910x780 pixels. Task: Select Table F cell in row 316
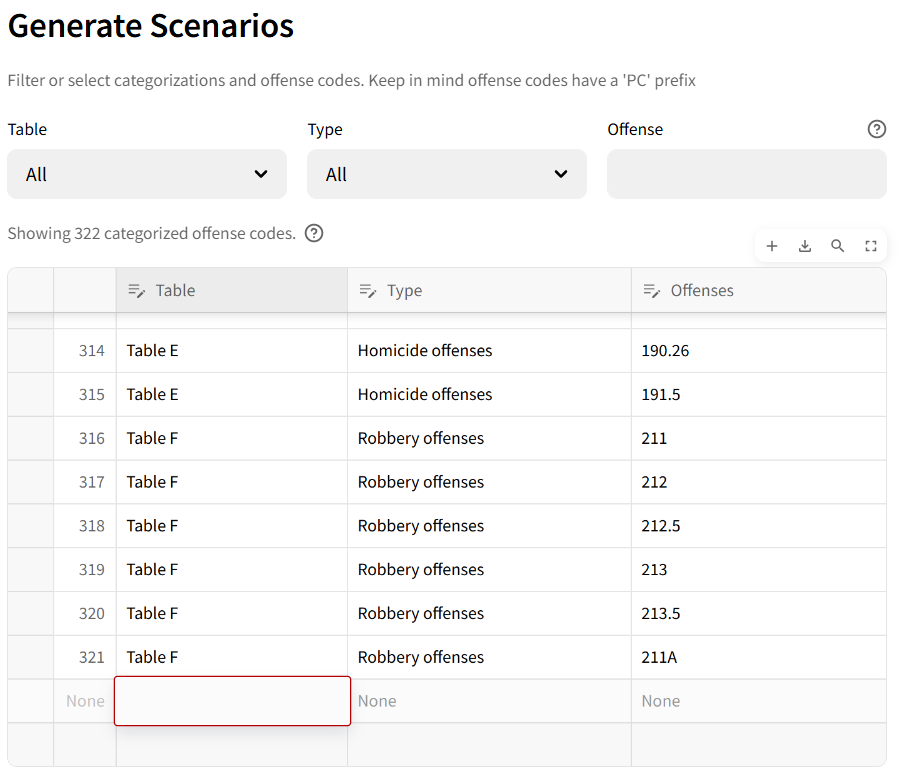(x=231, y=438)
